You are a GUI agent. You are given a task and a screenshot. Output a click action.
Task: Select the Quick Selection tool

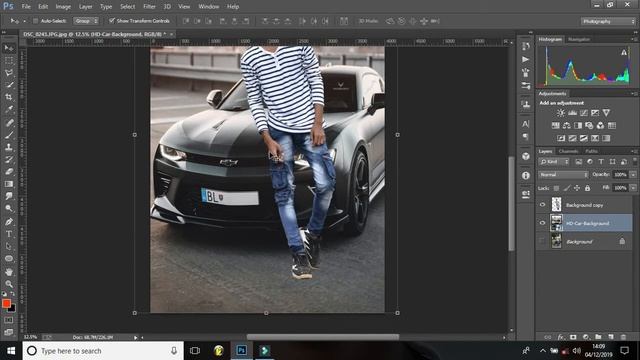(9, 85)
